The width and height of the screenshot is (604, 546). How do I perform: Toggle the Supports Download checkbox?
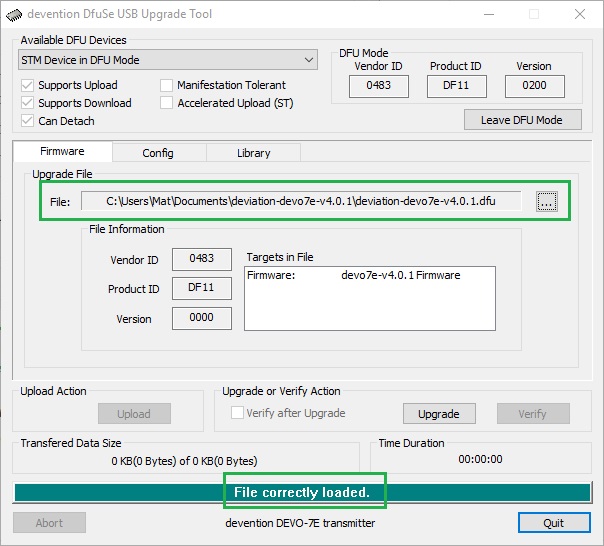pos(27,103)
